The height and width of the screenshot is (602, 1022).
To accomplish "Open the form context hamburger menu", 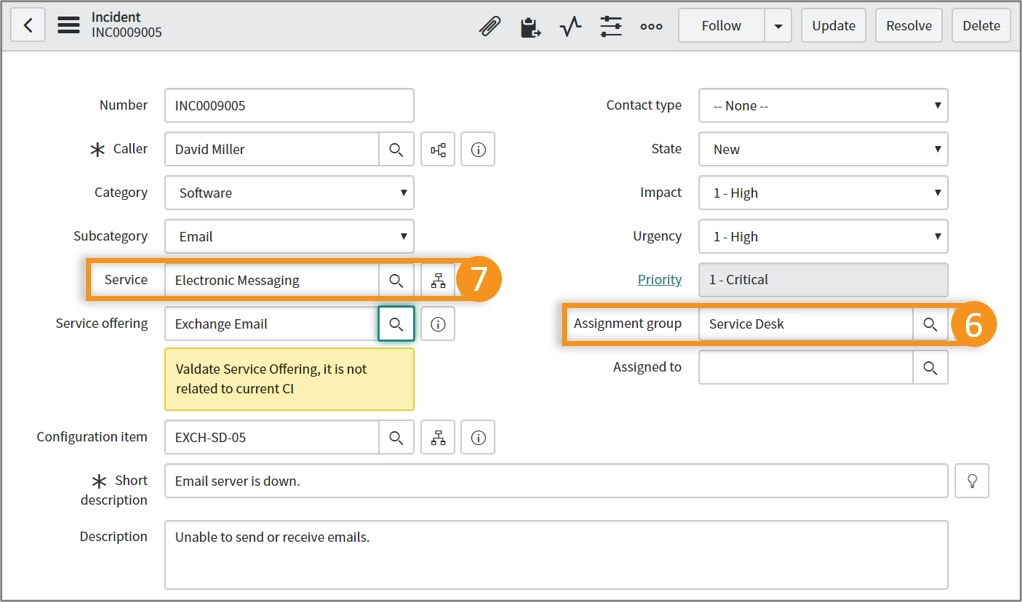I will click(x=68, y=25).
